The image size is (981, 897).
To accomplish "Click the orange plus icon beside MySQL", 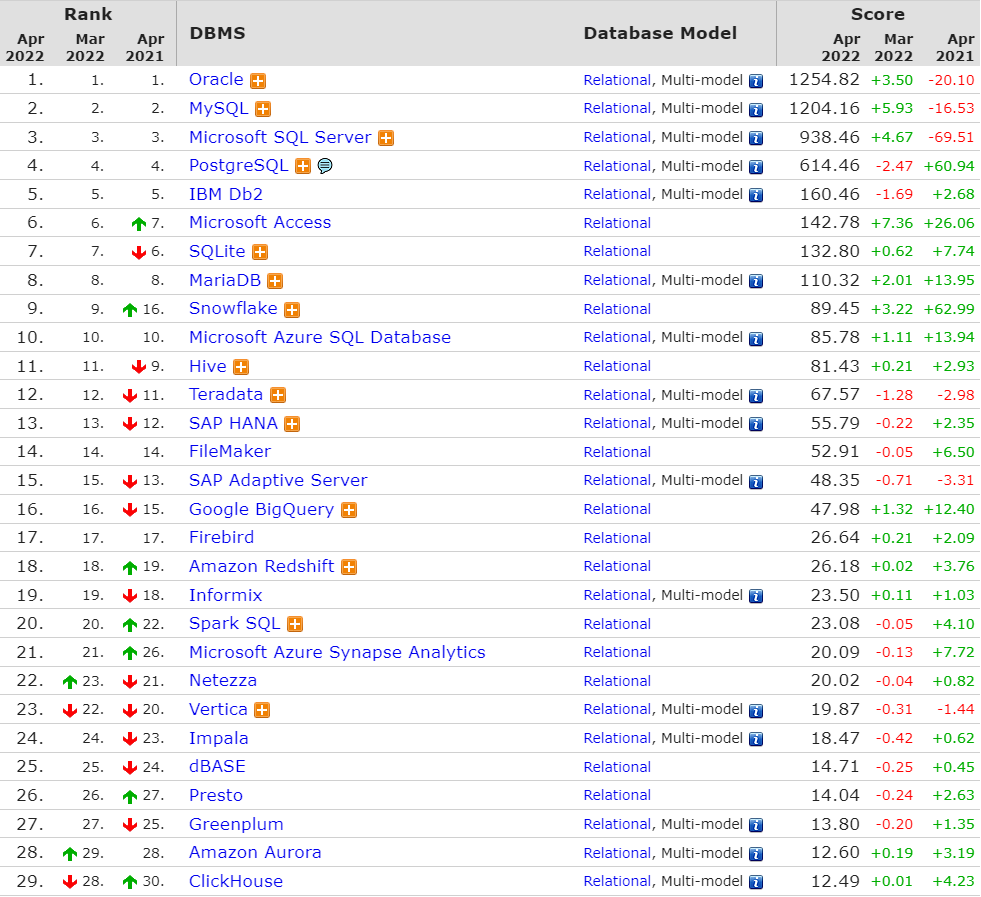I will 263,109.
